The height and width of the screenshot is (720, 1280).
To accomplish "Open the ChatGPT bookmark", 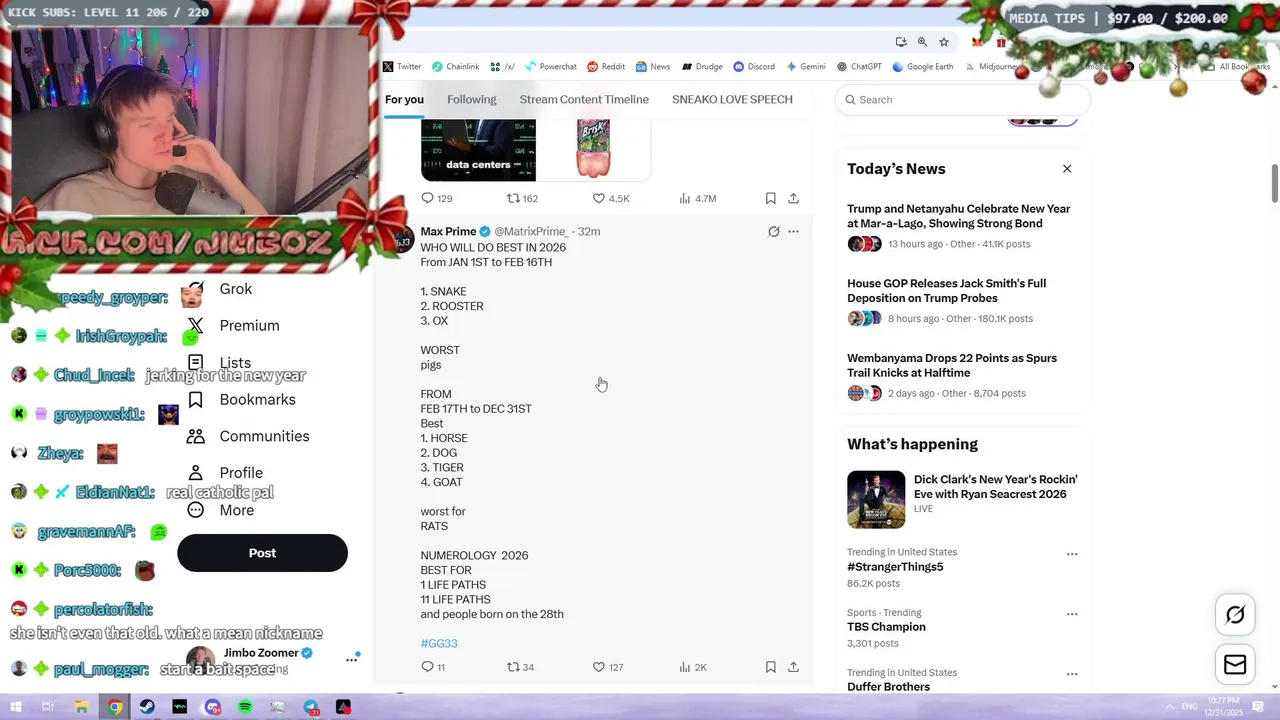I will pos(859,67).
